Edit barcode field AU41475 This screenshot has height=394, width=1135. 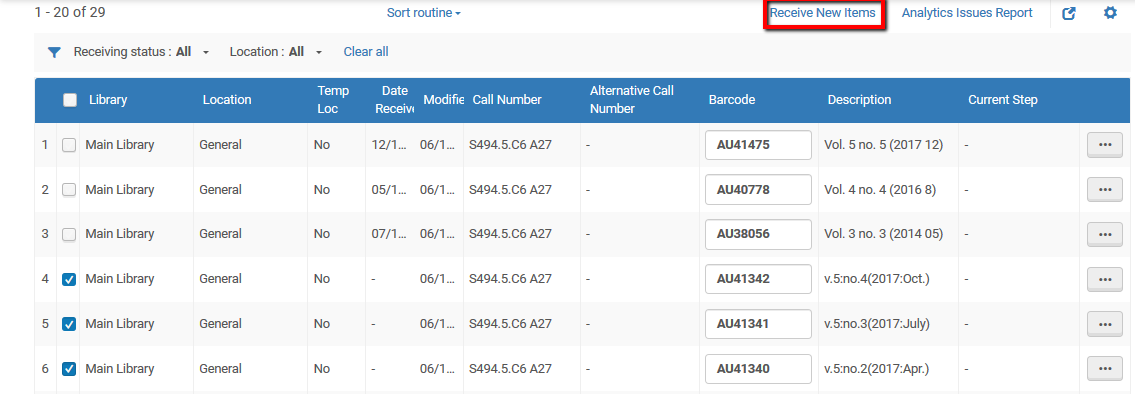[x=758, y=145]
